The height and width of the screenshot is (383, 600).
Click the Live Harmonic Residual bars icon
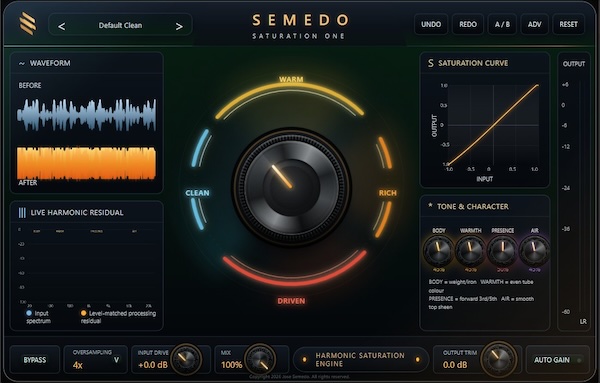click(x=22, y=212)
